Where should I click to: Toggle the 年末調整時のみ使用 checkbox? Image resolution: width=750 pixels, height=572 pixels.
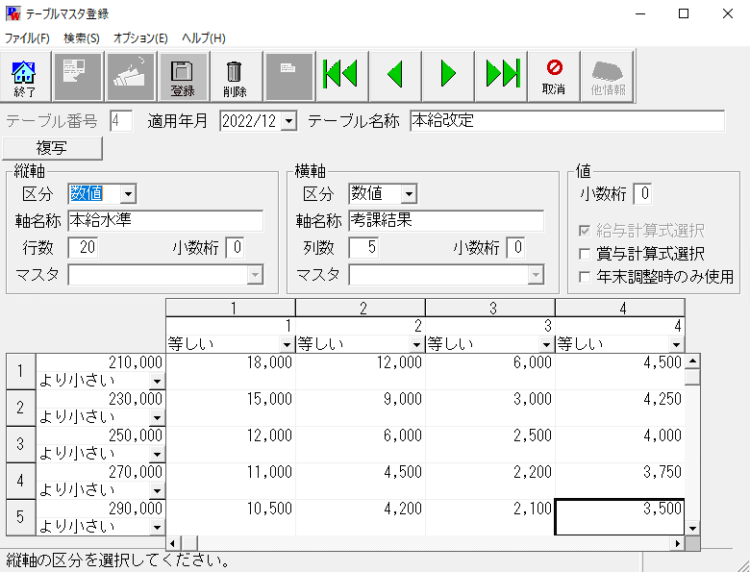coord(584,276)
